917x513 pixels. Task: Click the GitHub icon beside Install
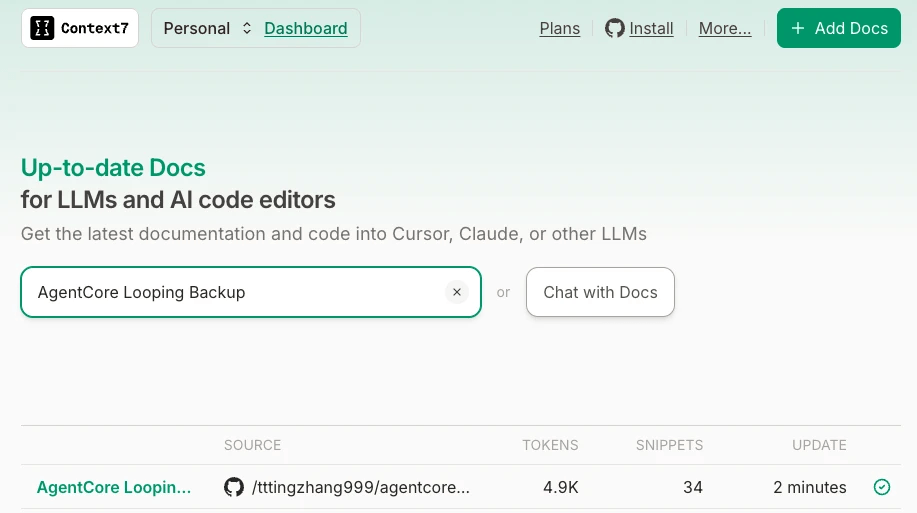click(615, 28)
